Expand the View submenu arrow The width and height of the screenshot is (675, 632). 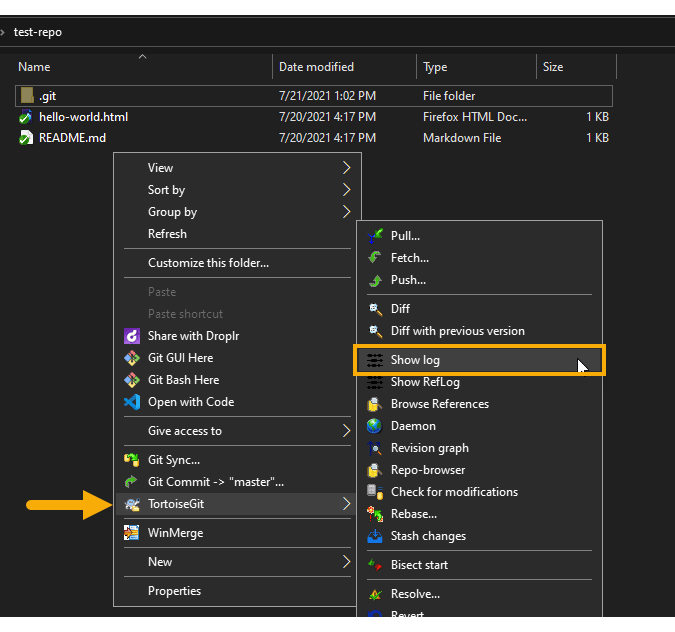(346, 167)
